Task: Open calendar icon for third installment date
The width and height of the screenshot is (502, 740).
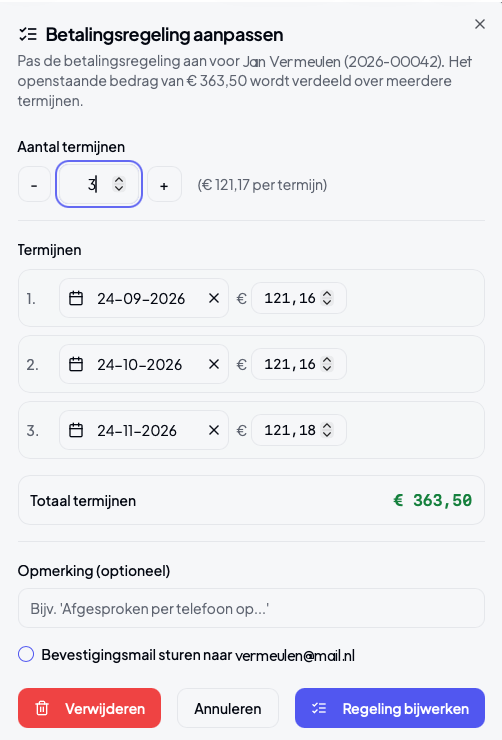Action: [76, 430]
